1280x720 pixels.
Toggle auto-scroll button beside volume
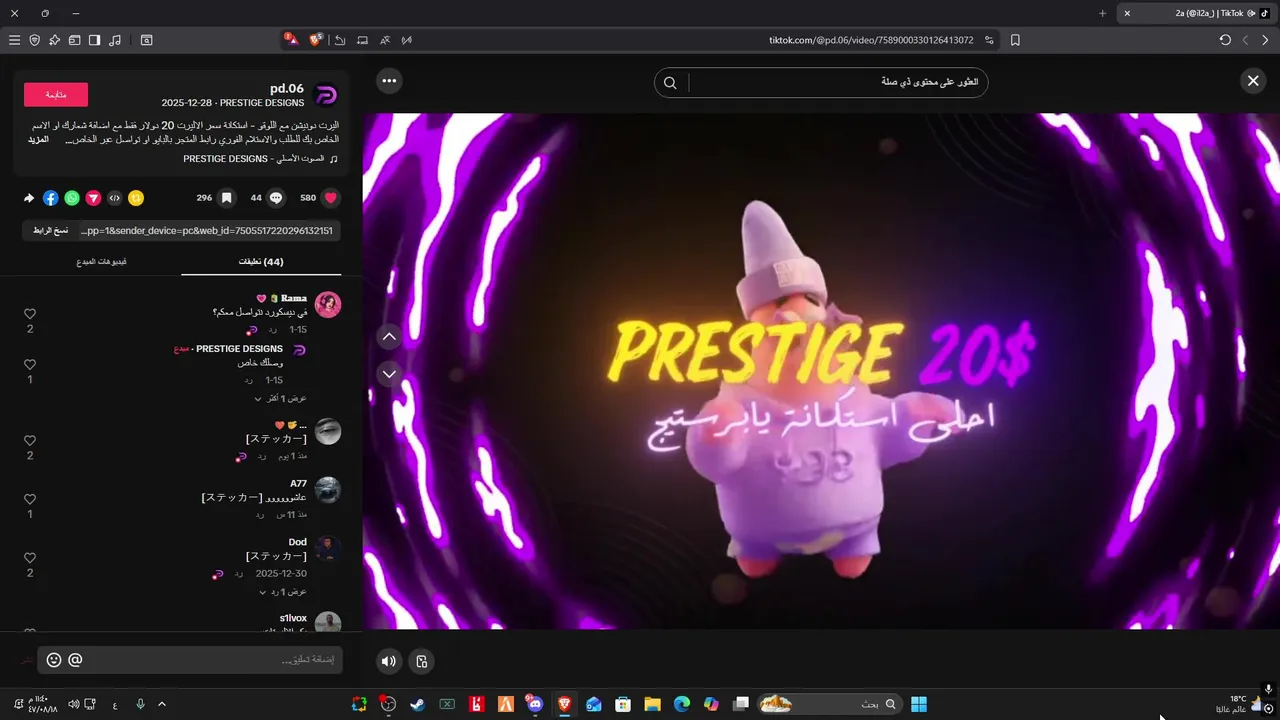coord(422,661)
